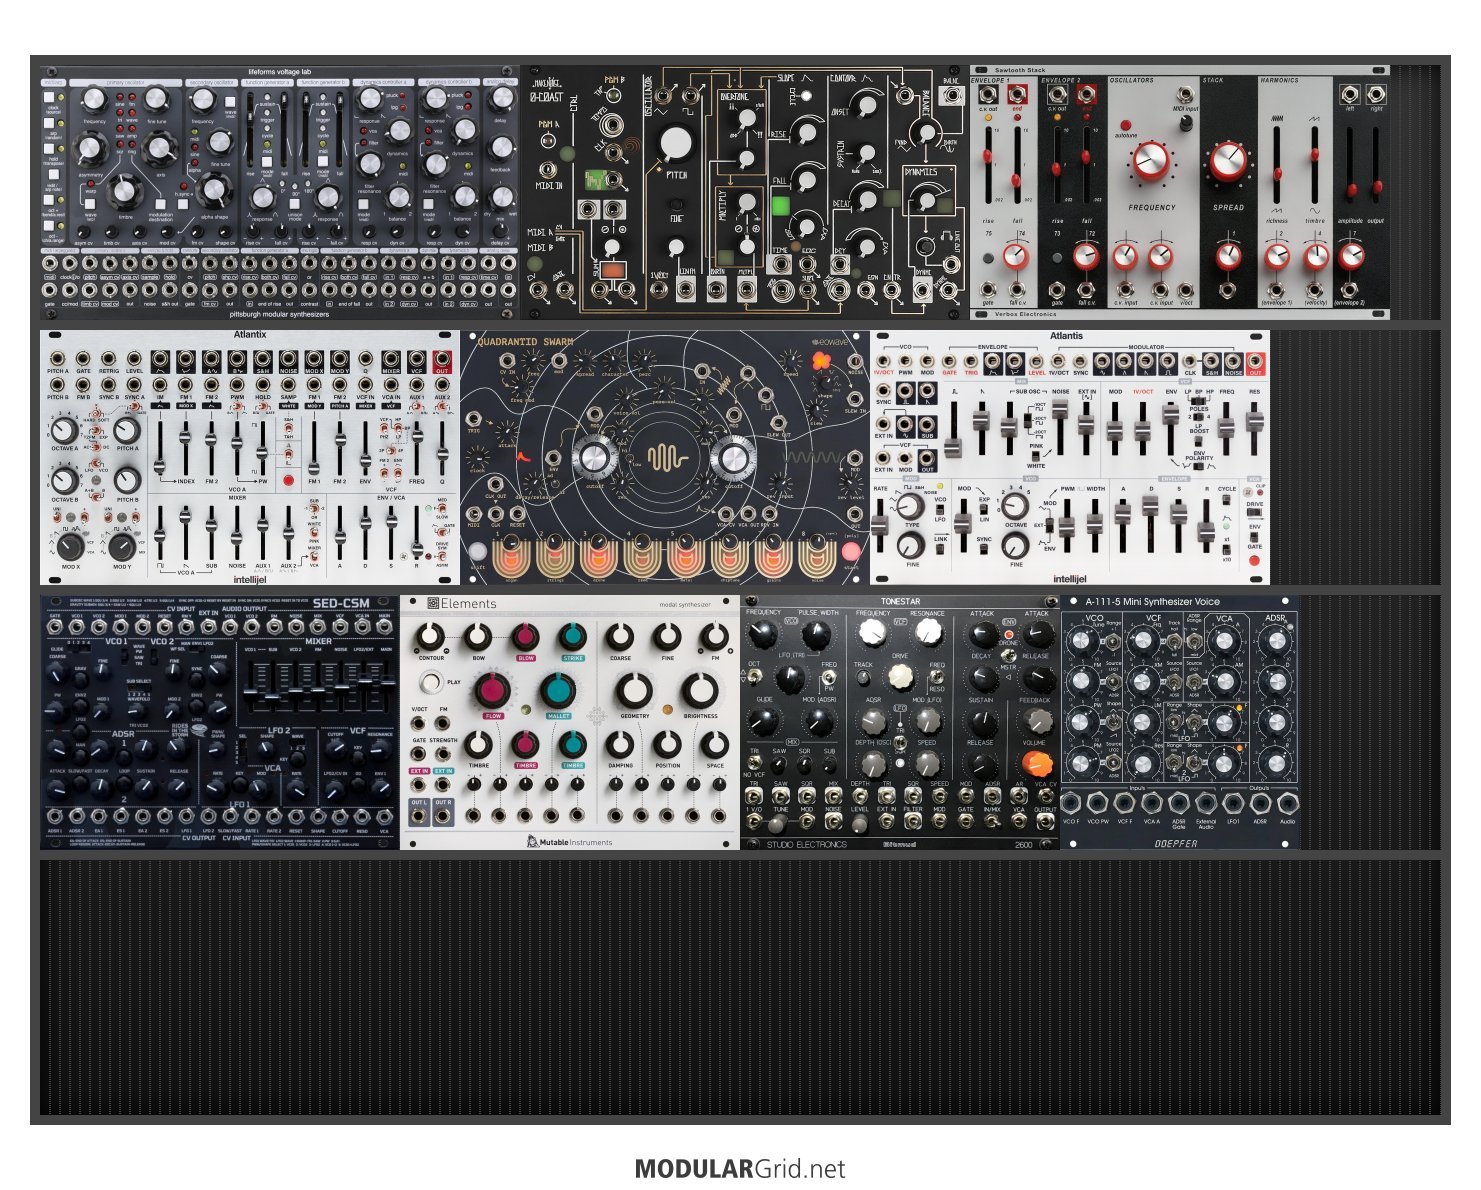Click the PITCH B knob on Atlantix
Image resolution: width=1481 pixels, height=1190 pixels.
127,482
